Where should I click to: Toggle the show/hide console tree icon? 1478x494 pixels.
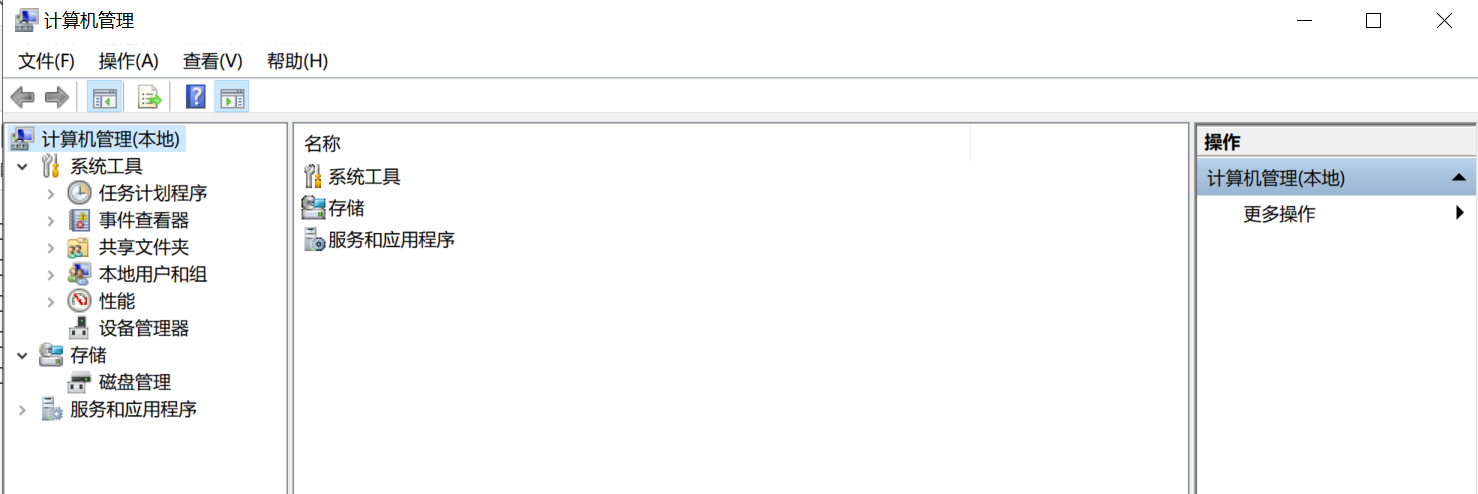105,97
